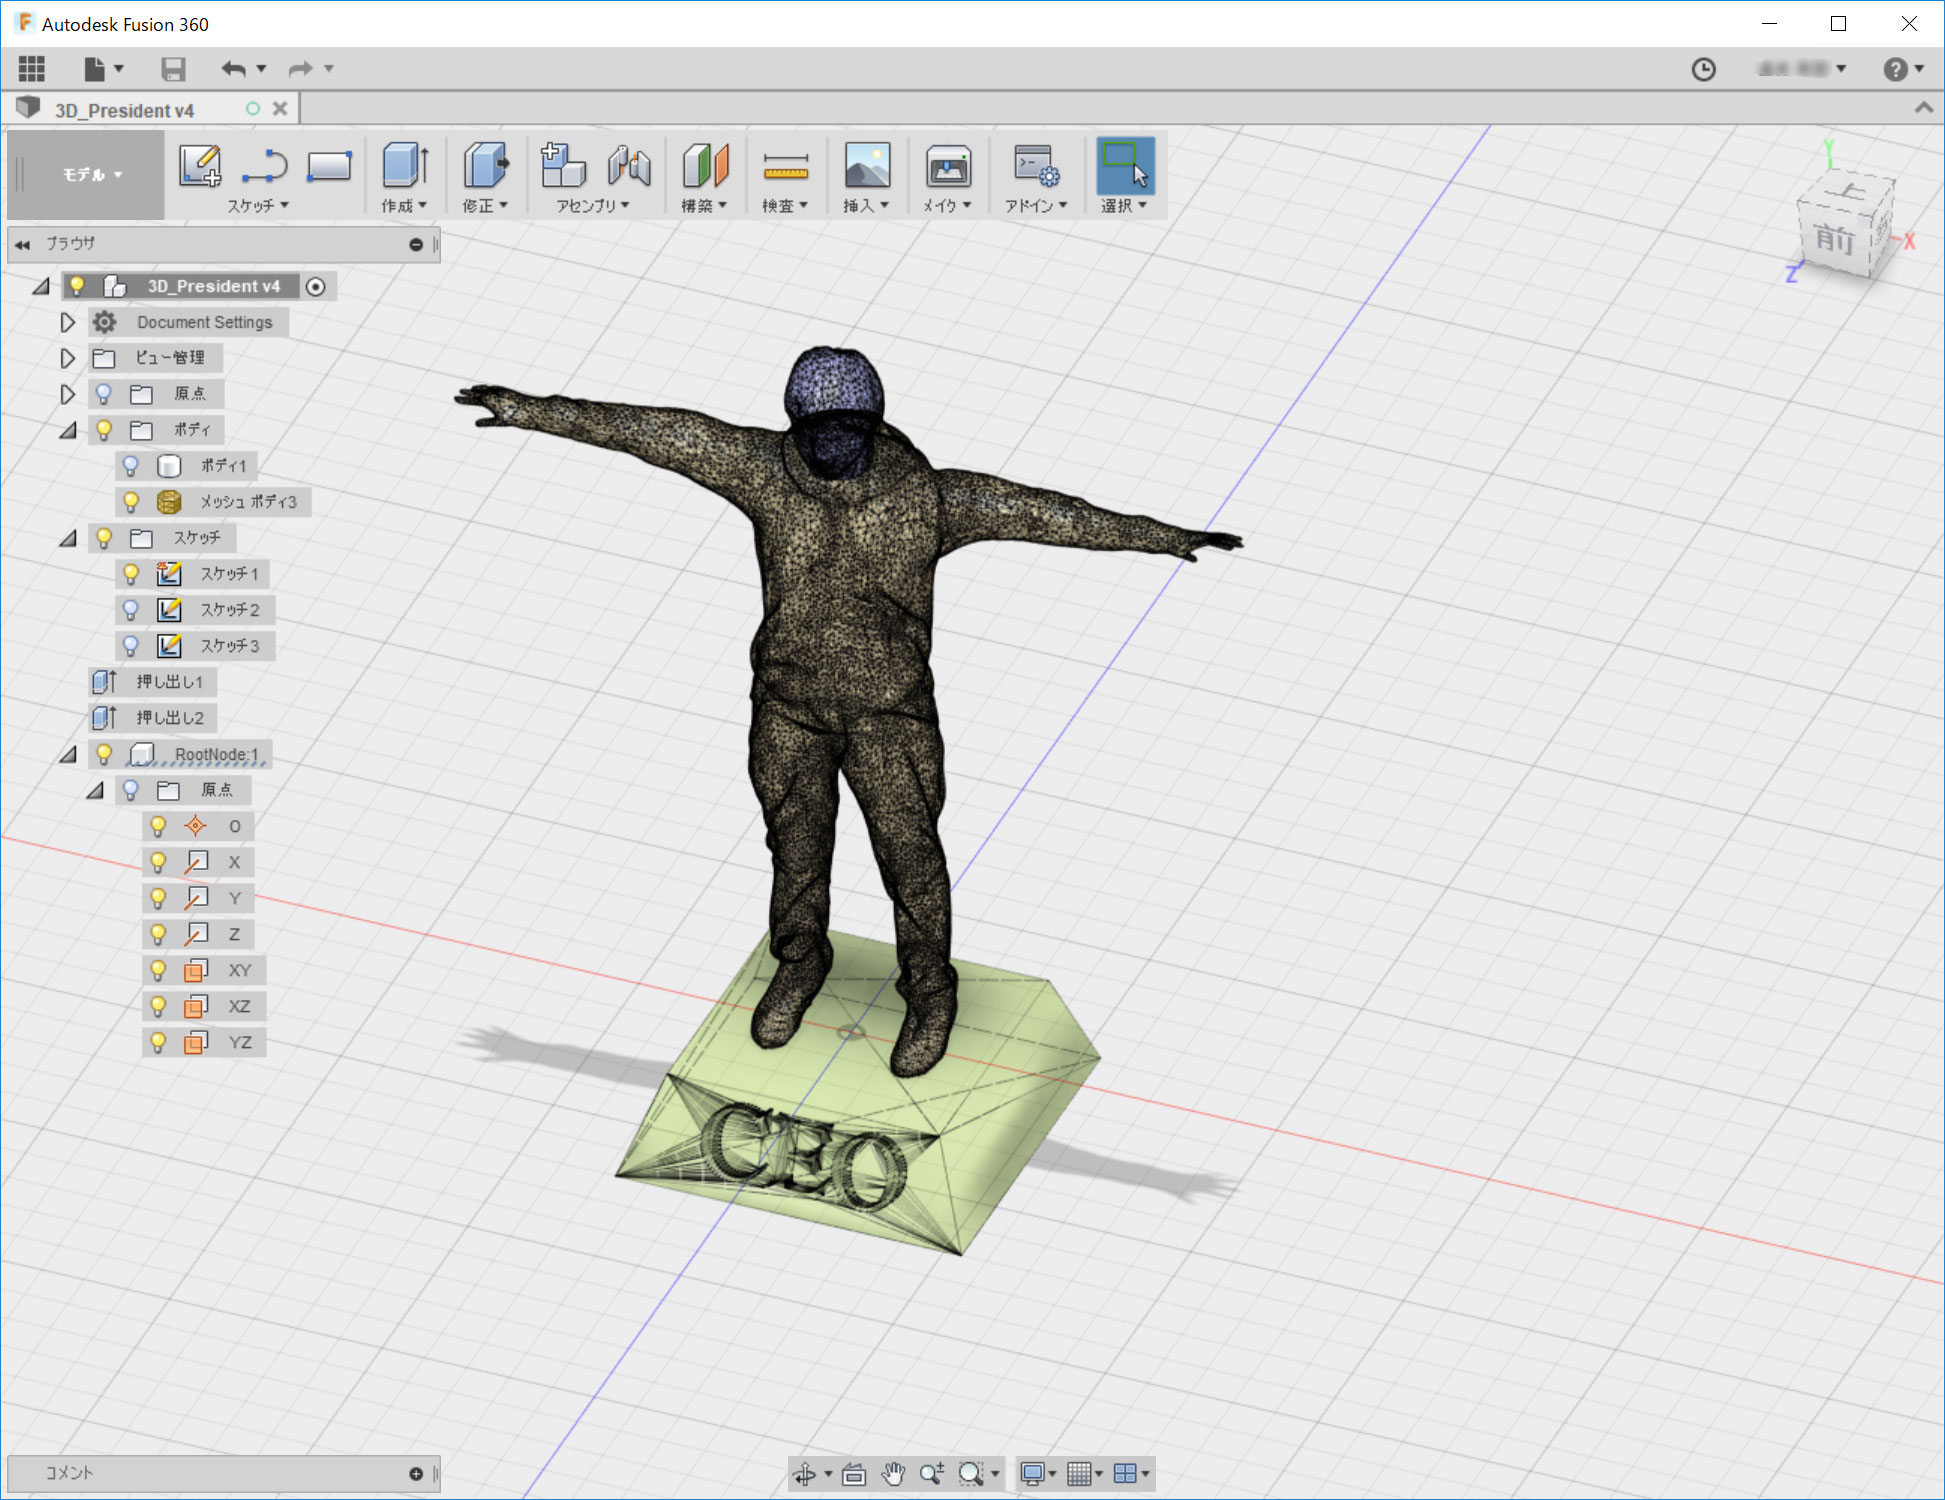Select the Rectangle sketch tool
The width and height of the screenshot is (1945, 1500).
[x=329, y=166]
